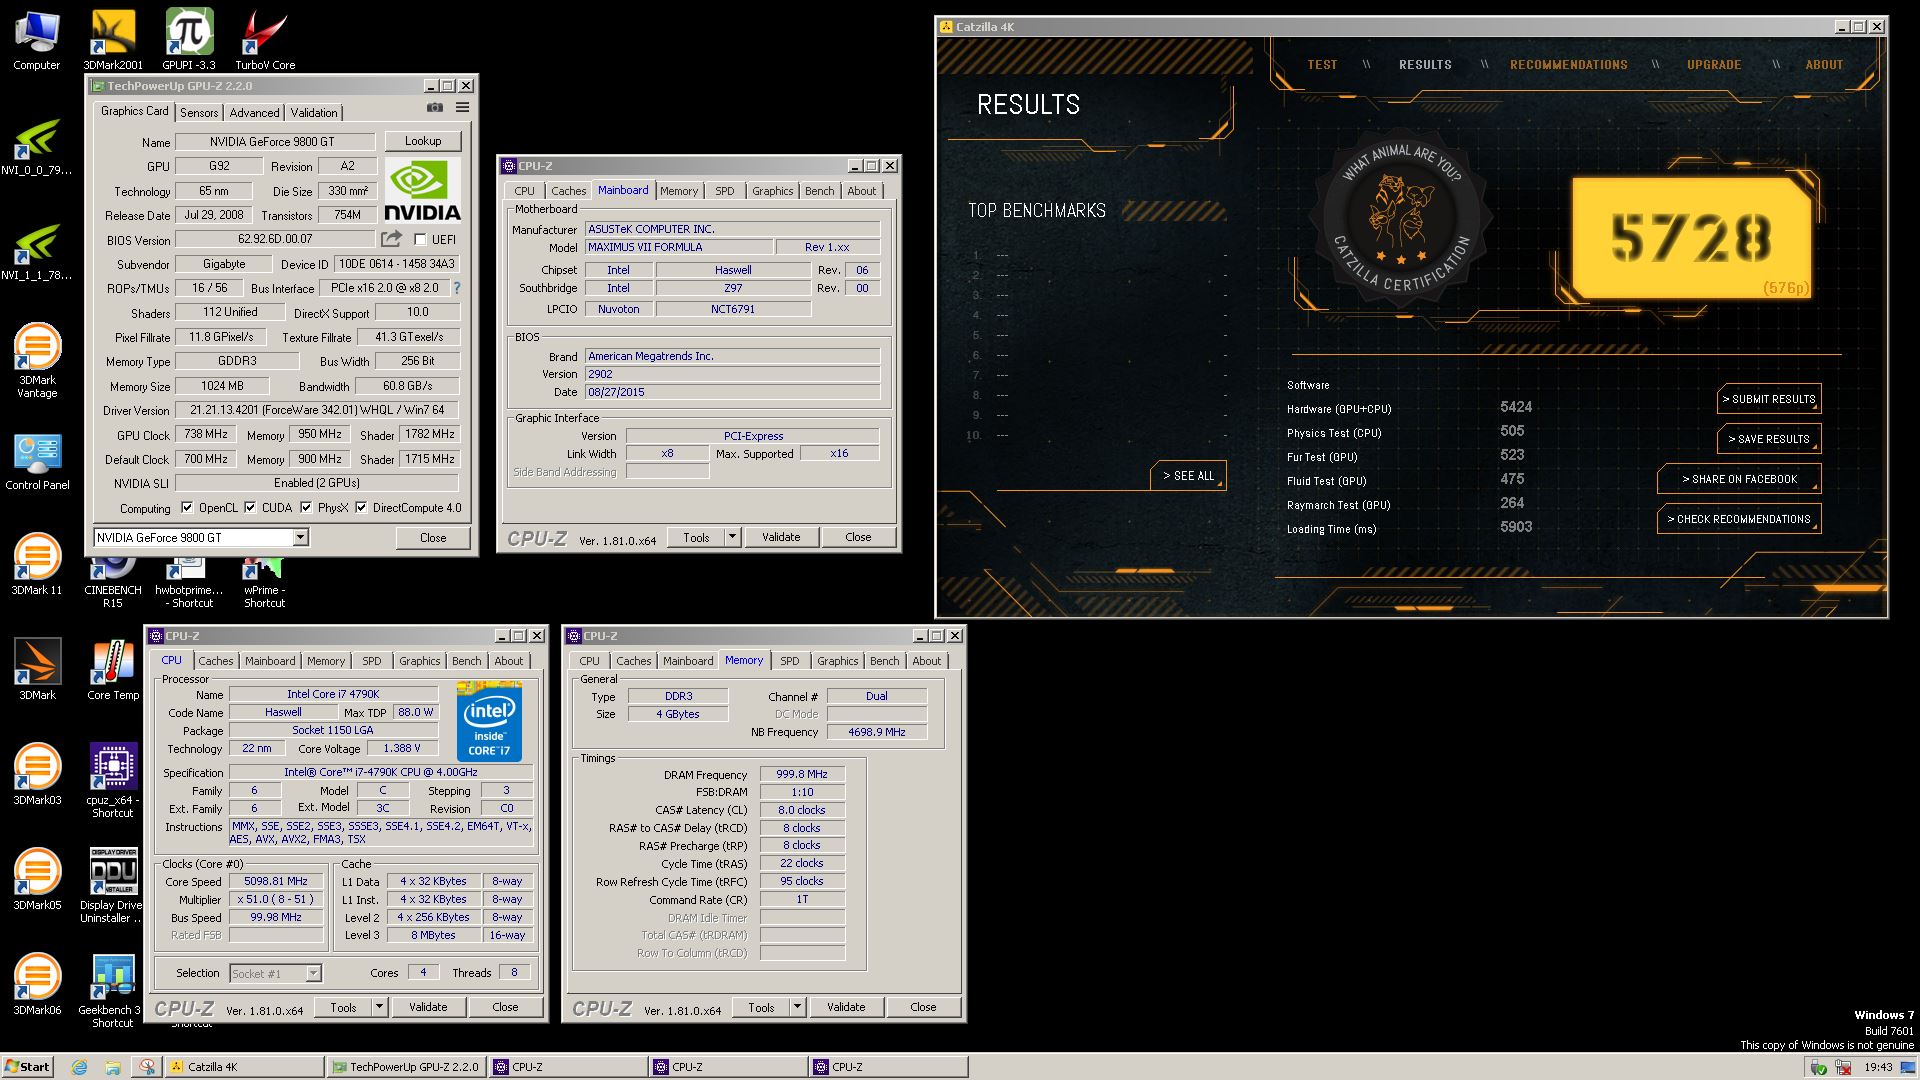Open the NVI_1_1_78 NVIDIA icon
This screenshot has height=1080, width=1920.
pyautogui.click(x=37, y=252)
